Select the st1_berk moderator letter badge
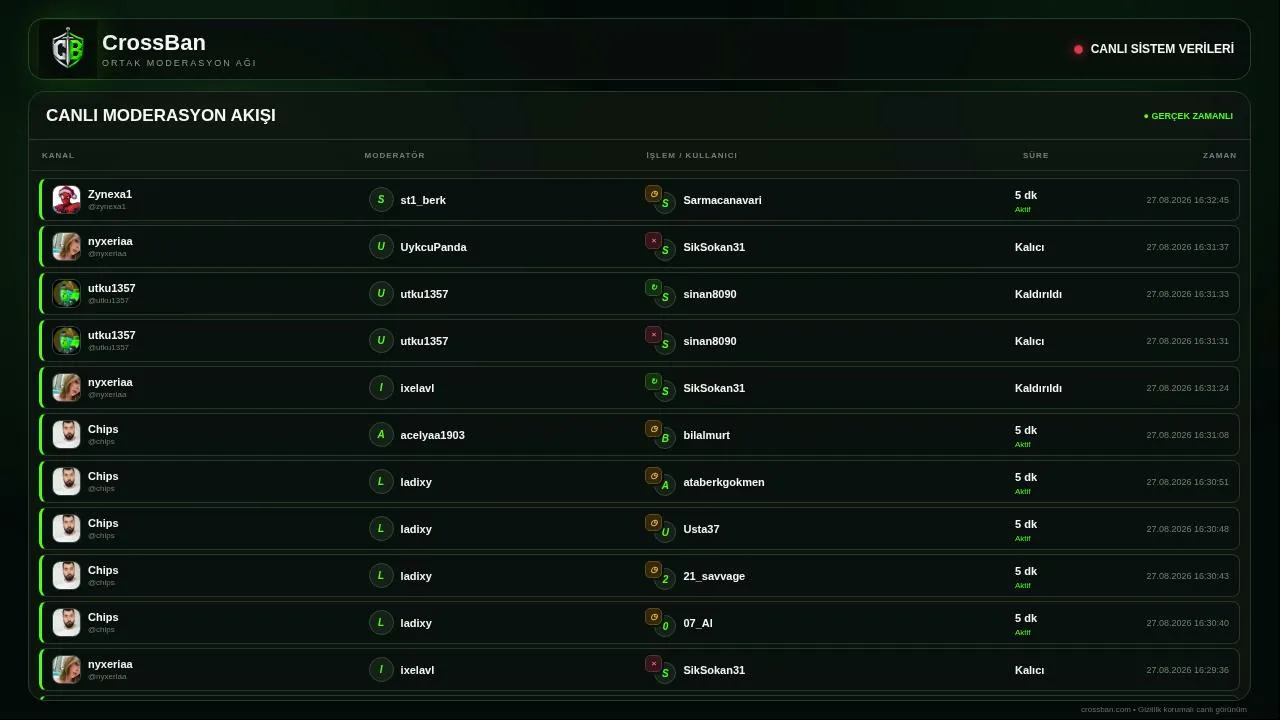This screenshot has width=1280, height=720. 381,200
